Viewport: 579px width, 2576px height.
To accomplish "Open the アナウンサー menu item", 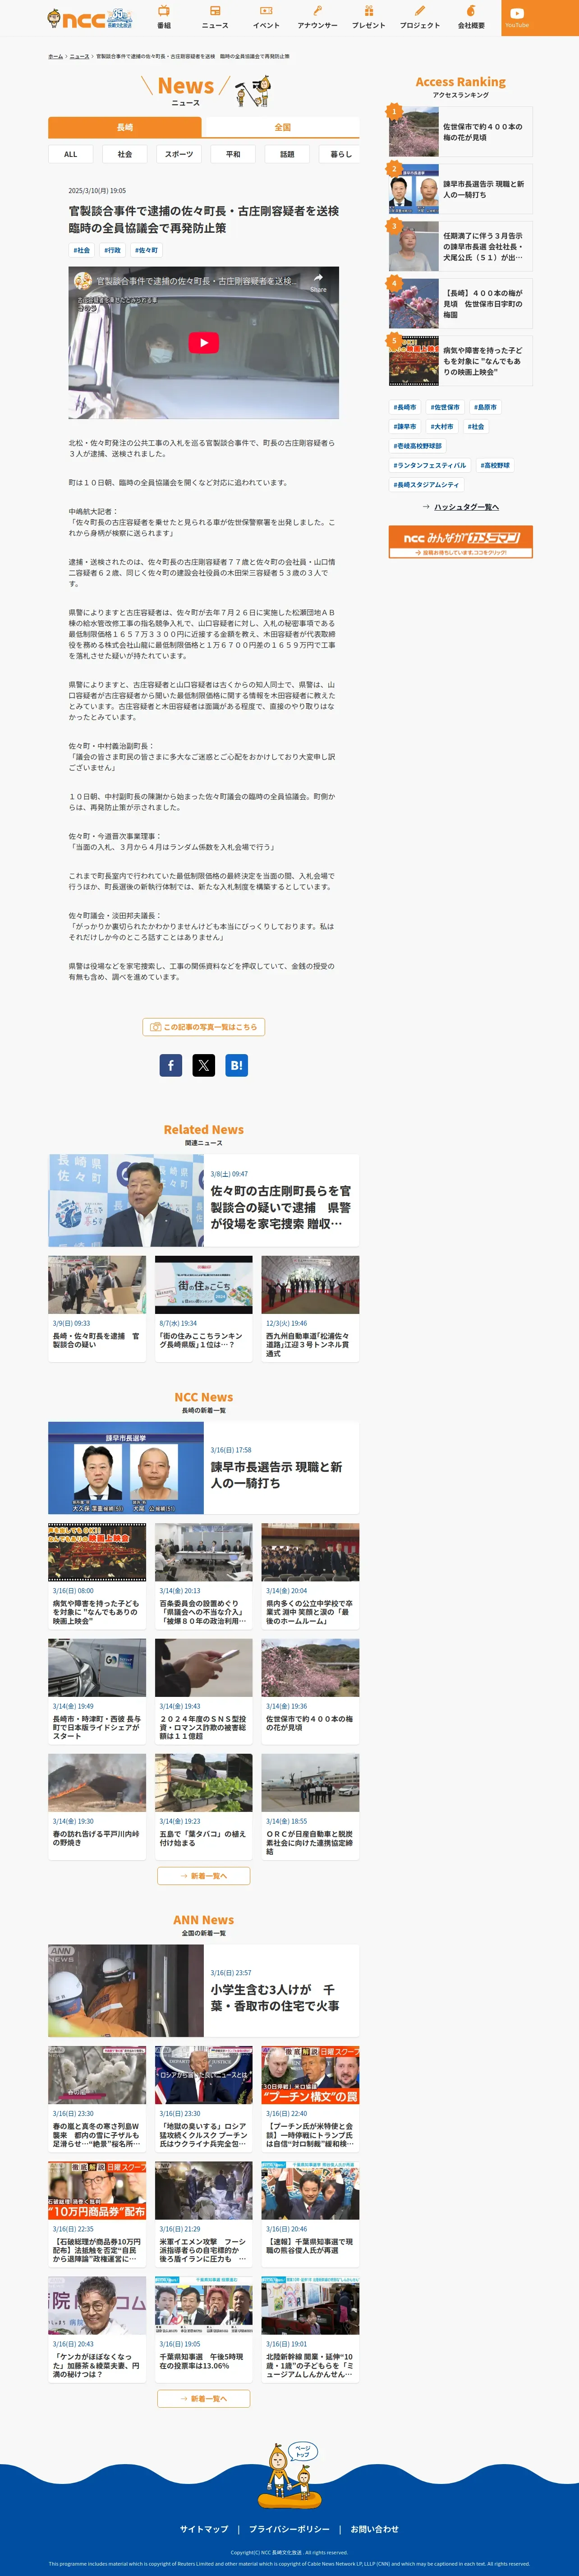I will [x=317, y=18].
